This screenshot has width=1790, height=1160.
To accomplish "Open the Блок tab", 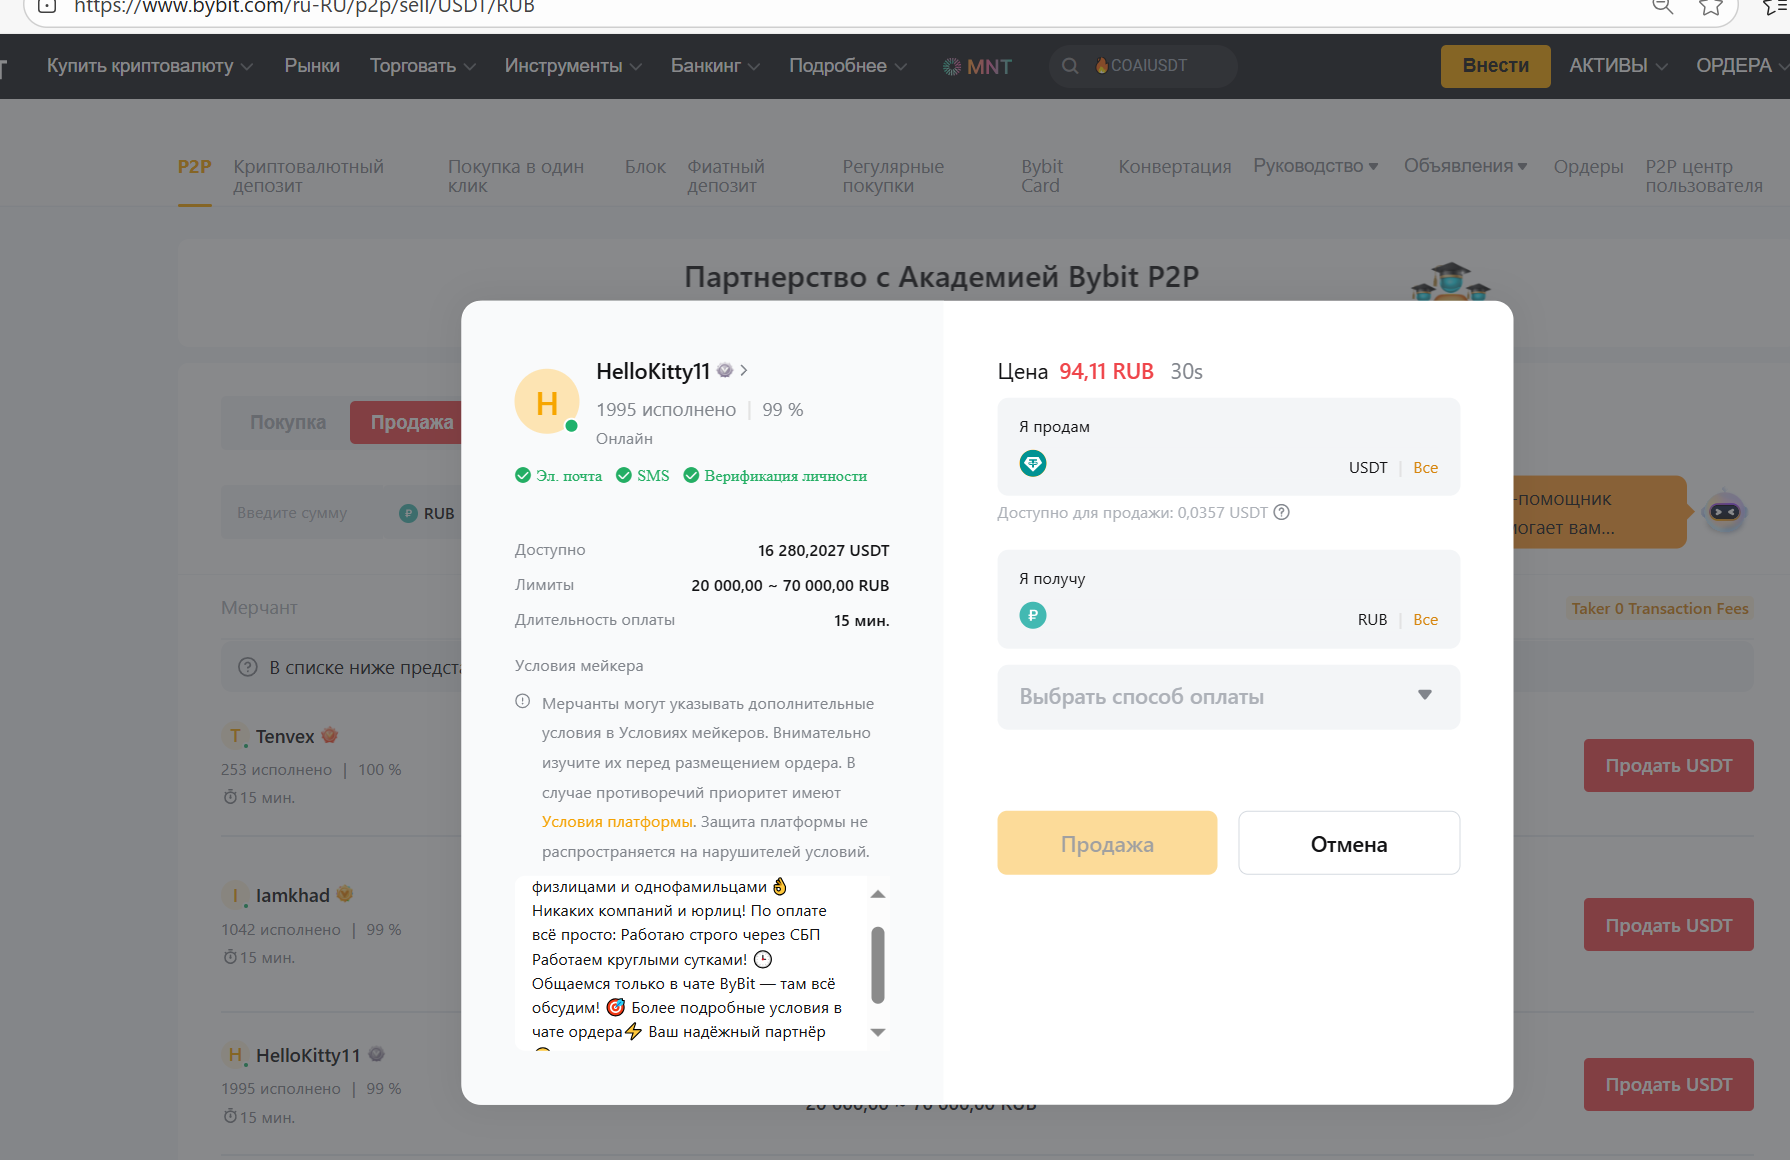I will point(645,167).
